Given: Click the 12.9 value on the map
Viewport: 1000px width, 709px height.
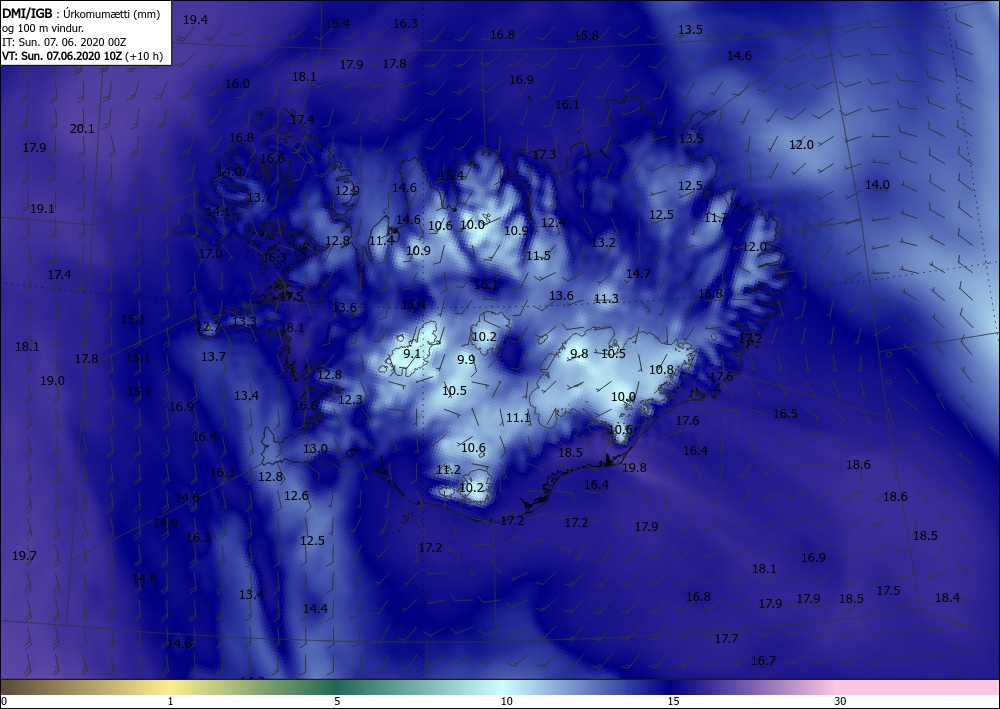Looking at the screenshot, I should pyautogui.click(x=348, y=191).
